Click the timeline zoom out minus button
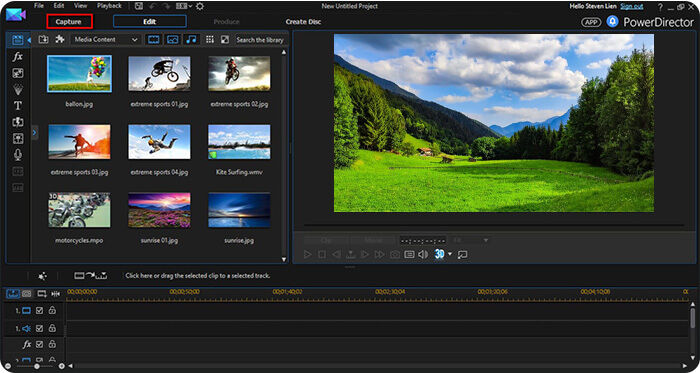The width and height of the screenshot is (700, 373). pyautogui.click(x=8, y=366)
